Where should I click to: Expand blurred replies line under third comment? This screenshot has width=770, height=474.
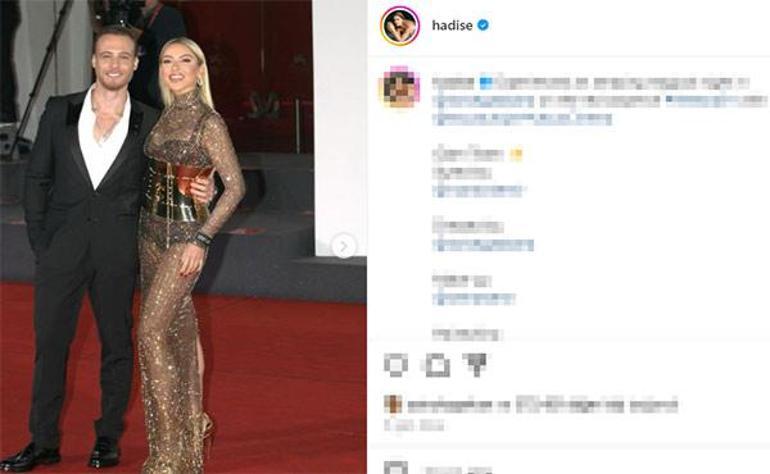tap(473, 299)
